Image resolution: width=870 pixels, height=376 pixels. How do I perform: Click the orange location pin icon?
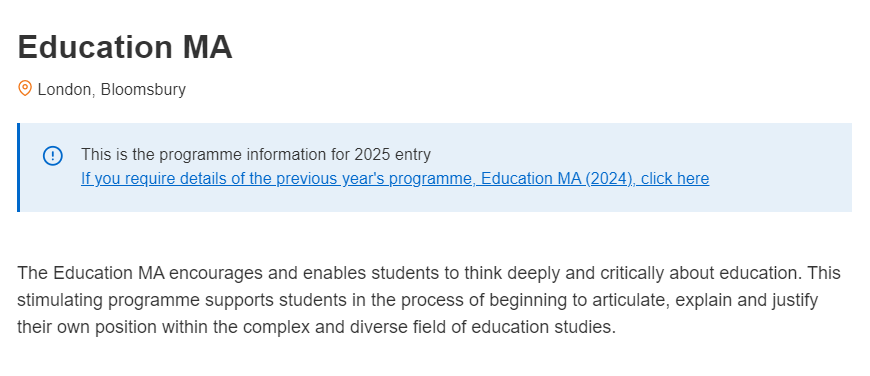(24, 88)
